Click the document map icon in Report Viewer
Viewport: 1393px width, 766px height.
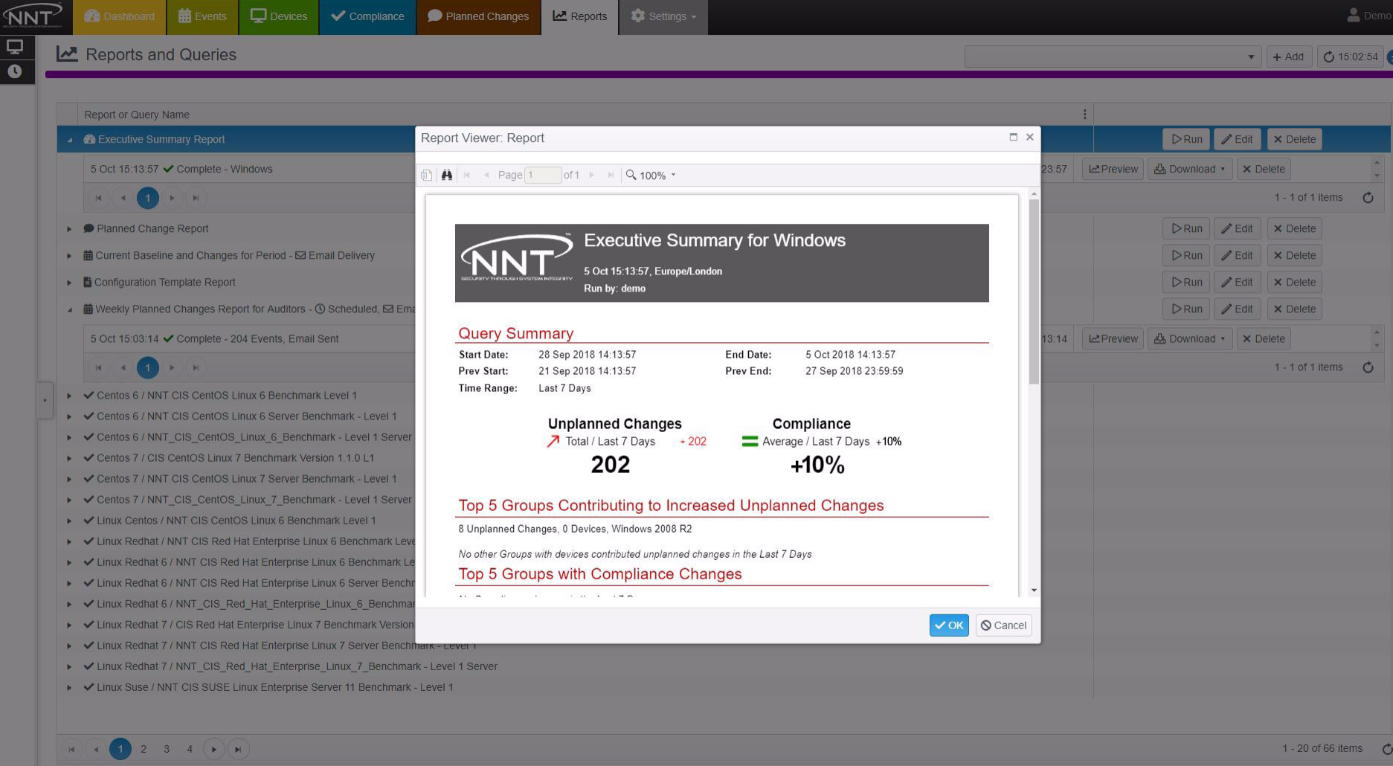[x=427, y=175]
